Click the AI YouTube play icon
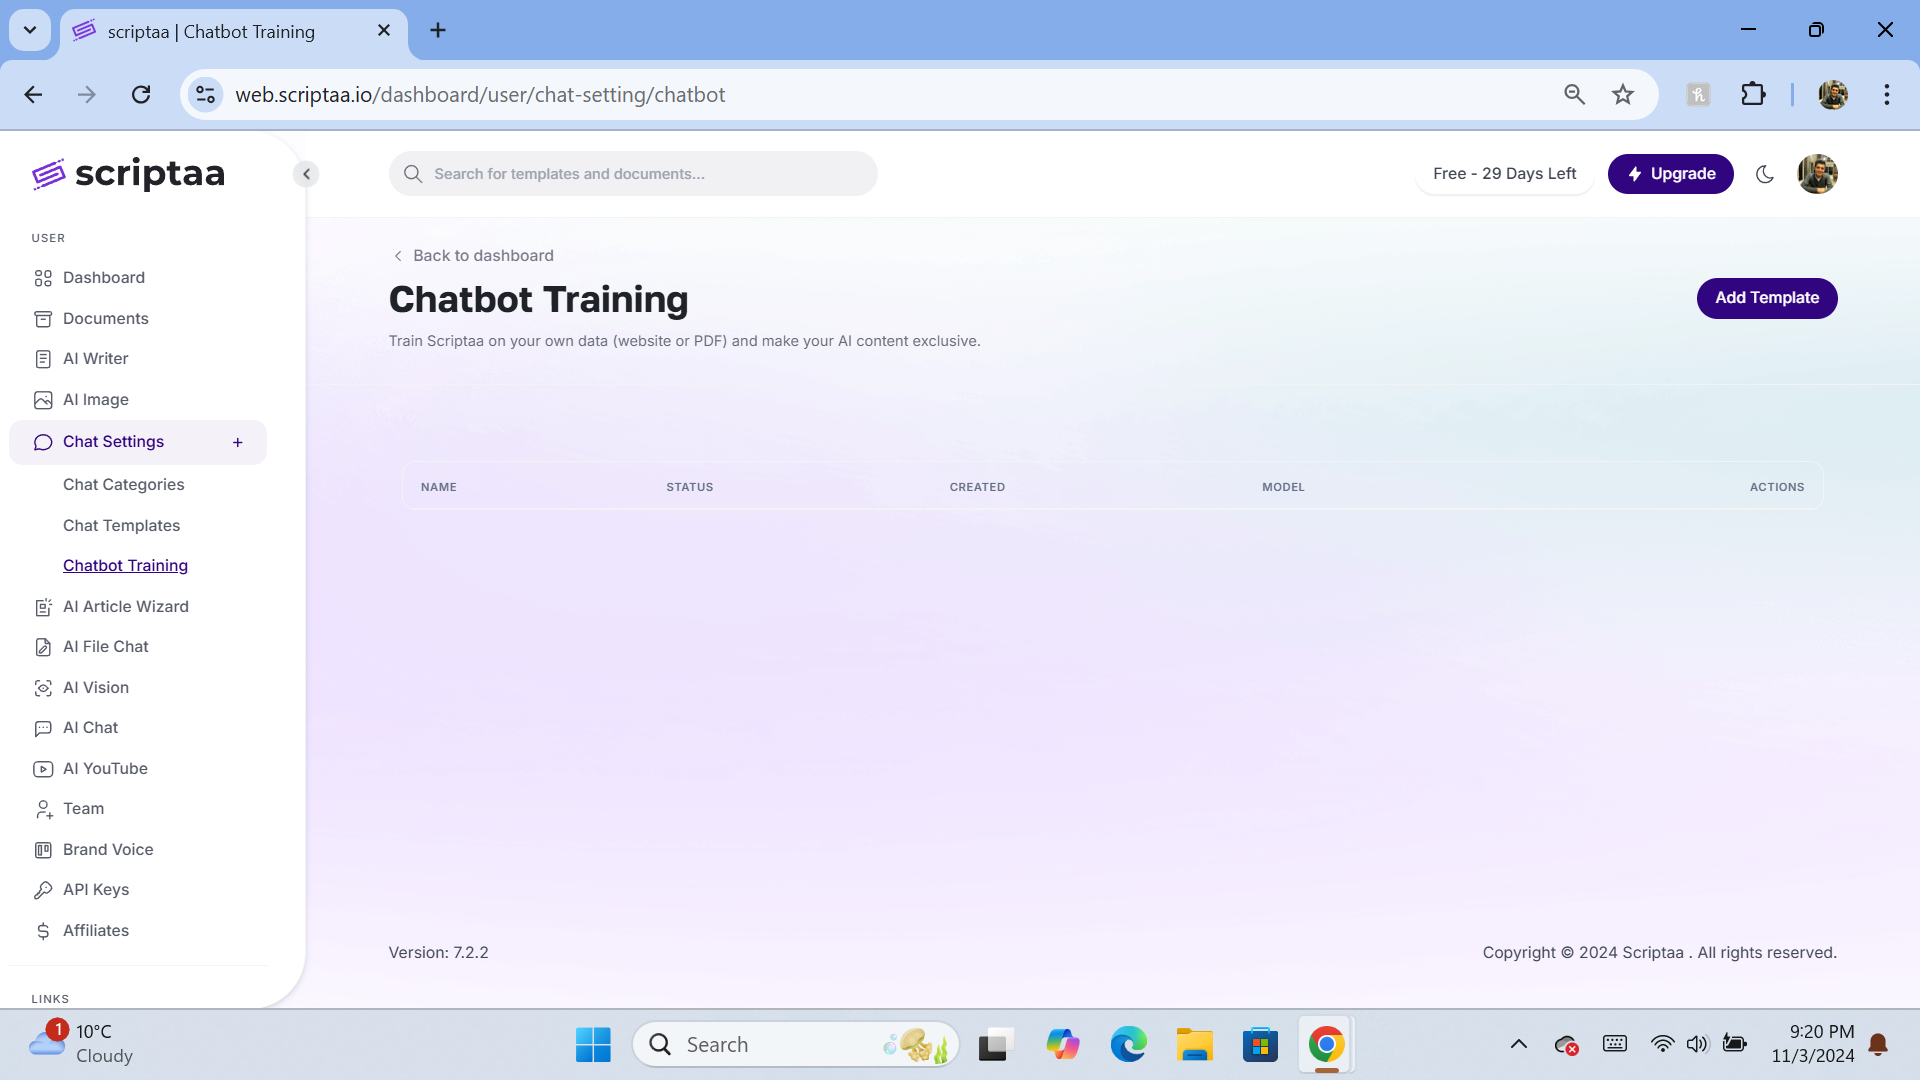Screen dimensions: 1920x1080 (x=43, y=769)
